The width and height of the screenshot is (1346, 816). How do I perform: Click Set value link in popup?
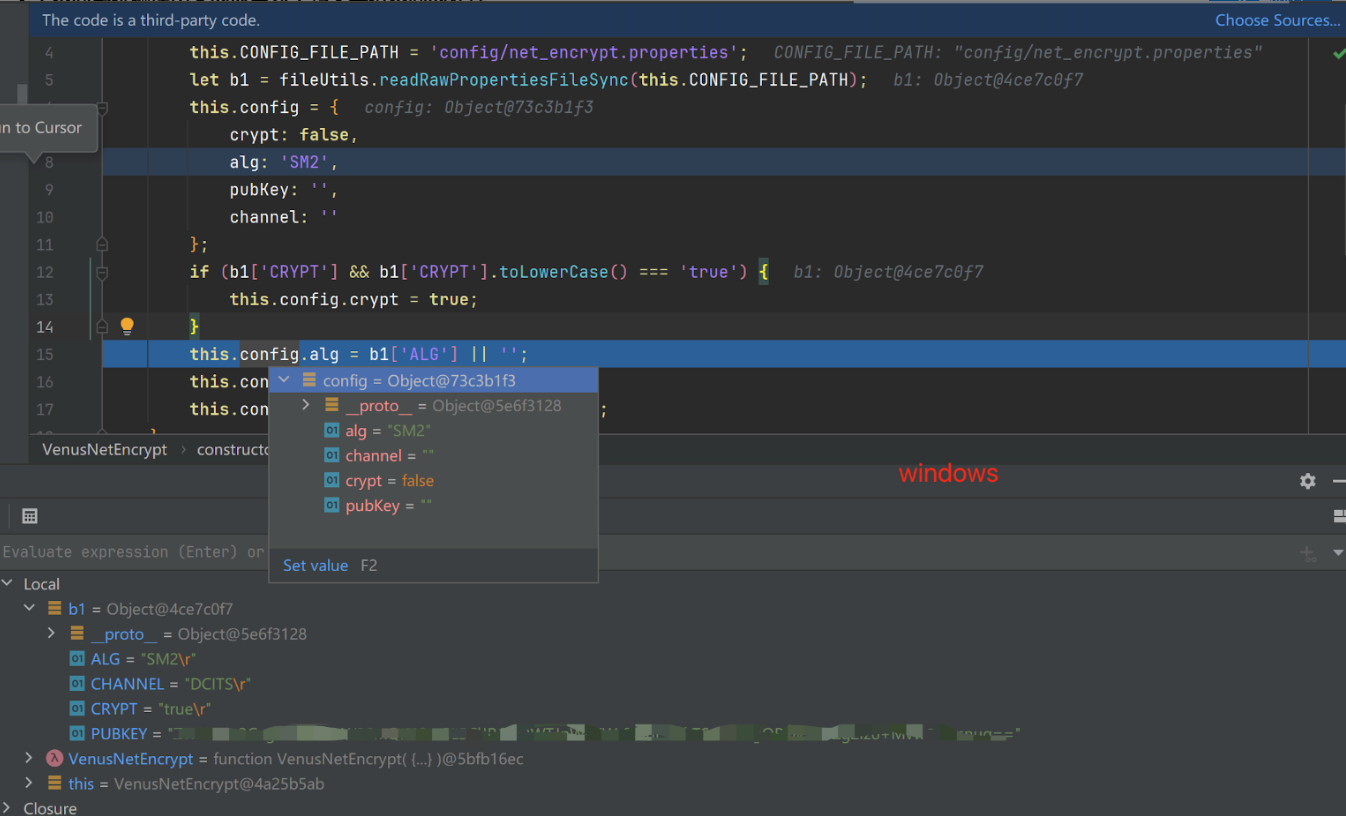click(x=315, y=565)
